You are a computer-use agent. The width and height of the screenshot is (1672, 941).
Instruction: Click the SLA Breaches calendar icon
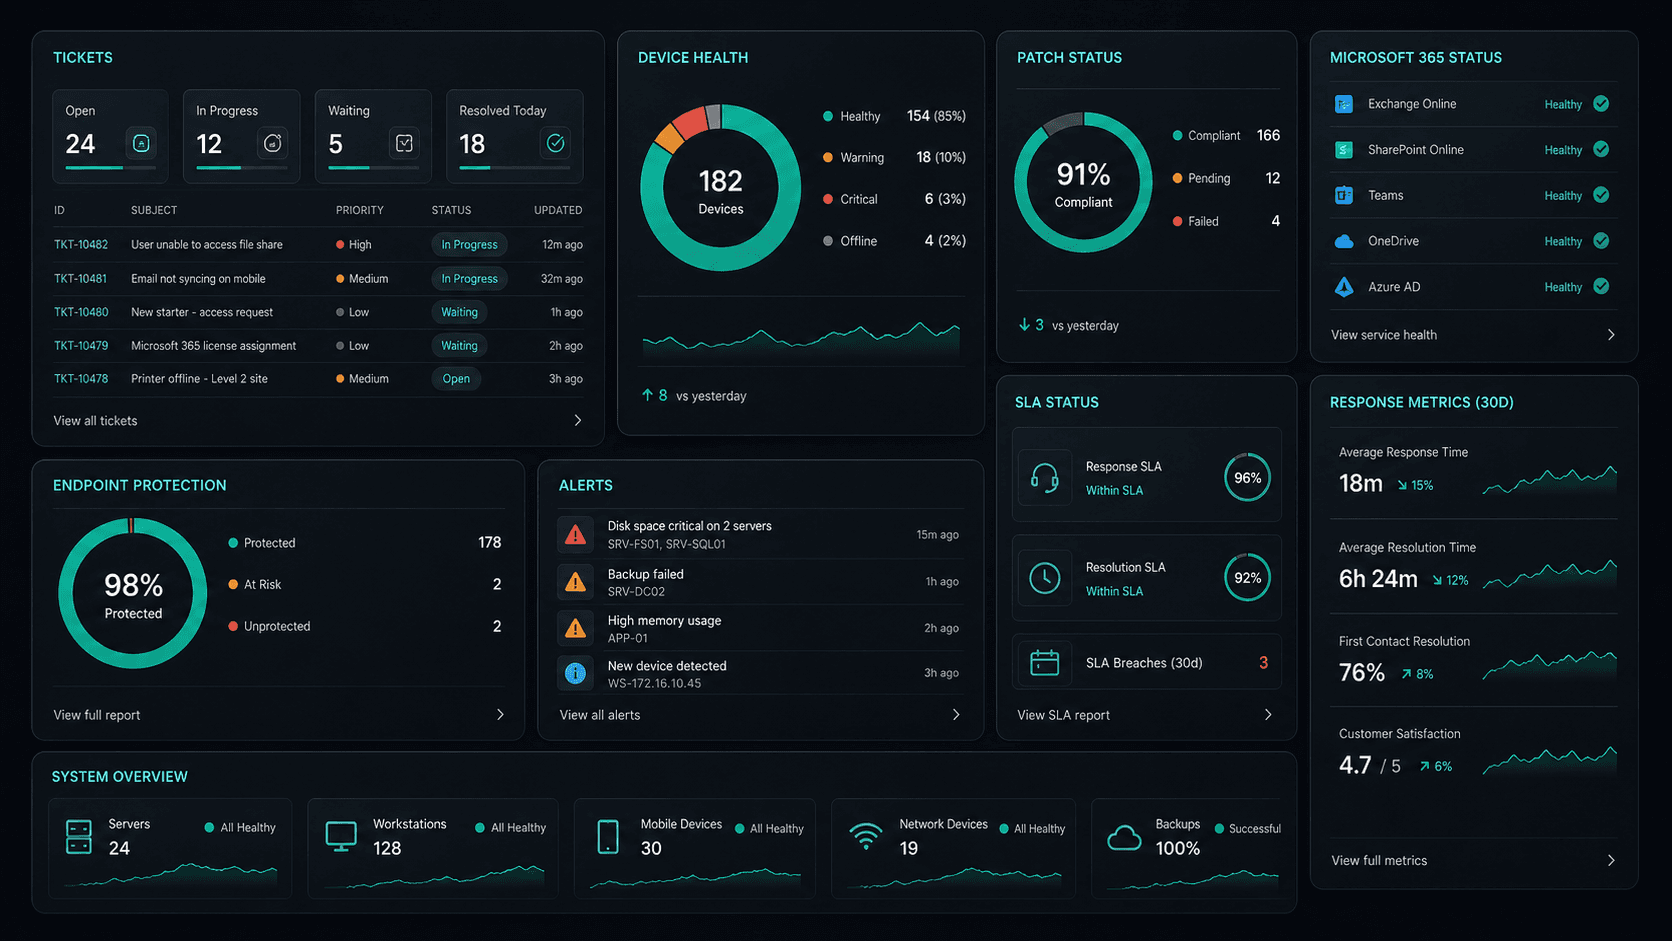click(1045, 663)
